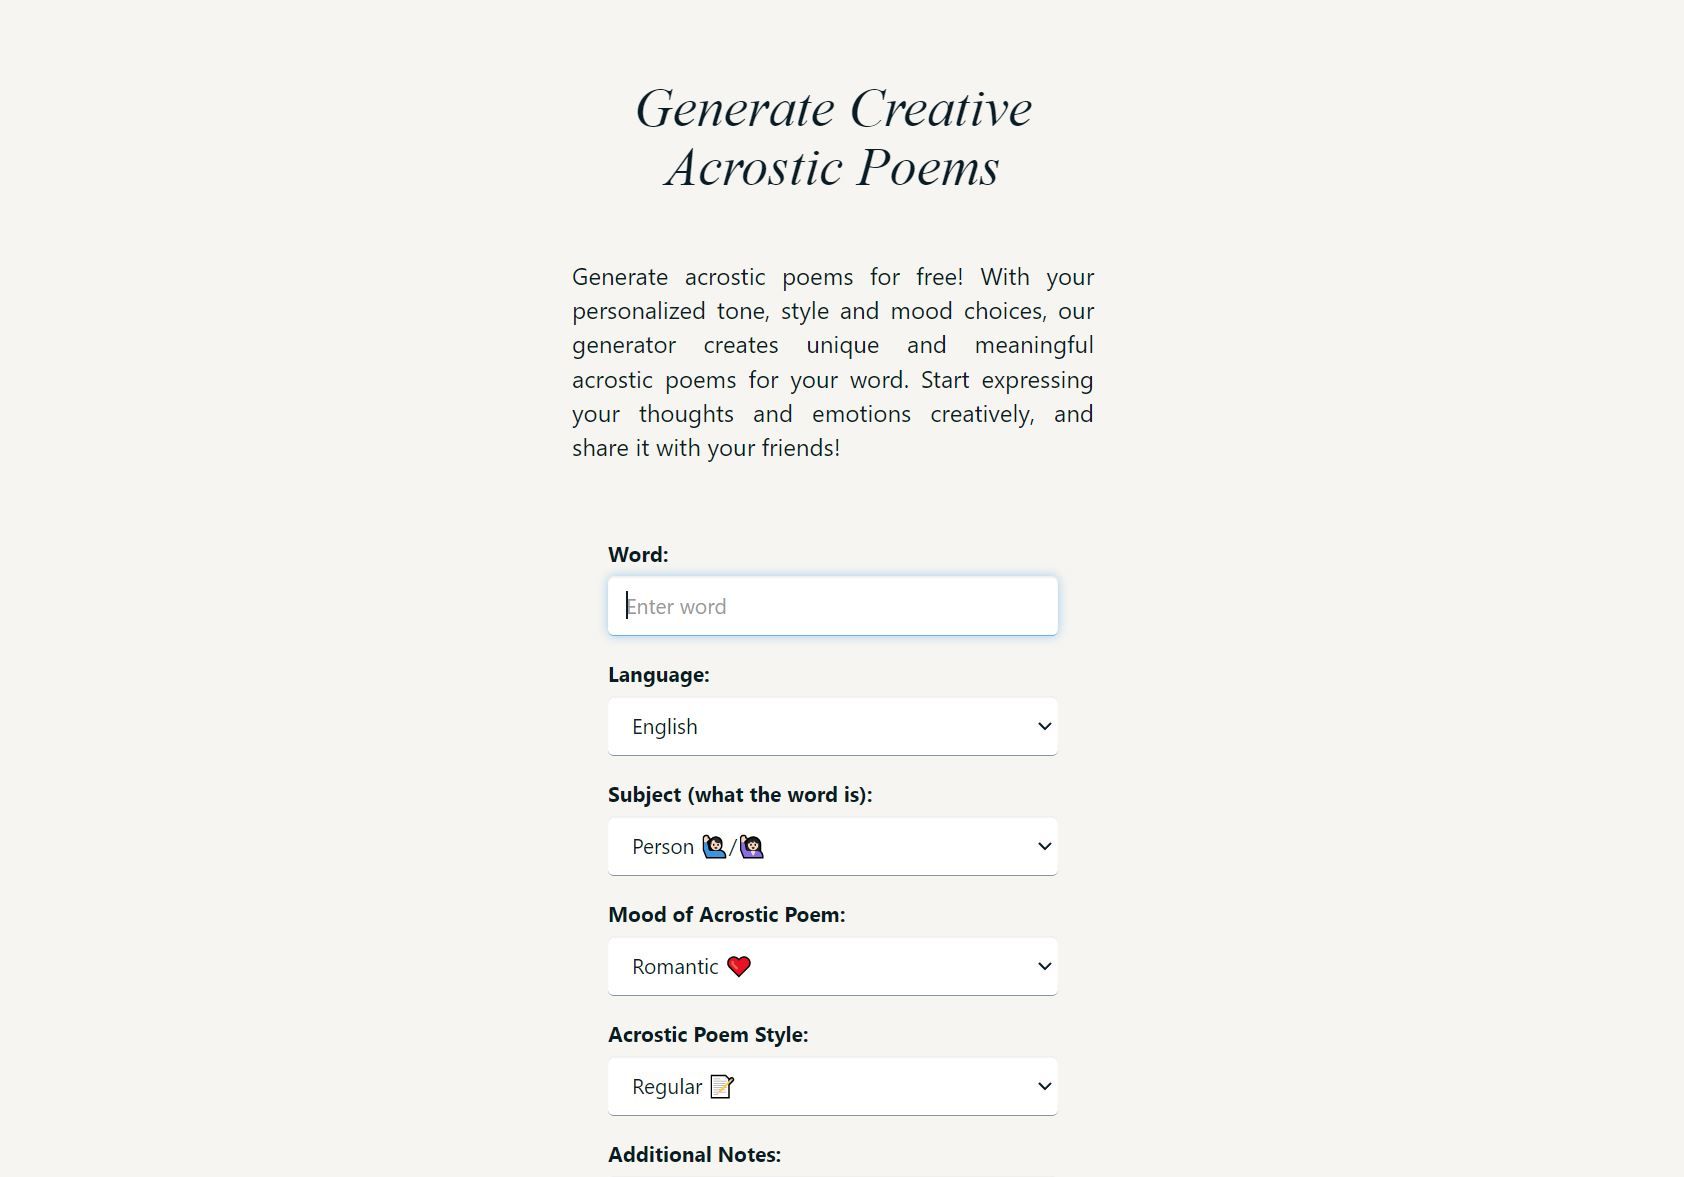The width and height of the screenshot is (1684, 1177).
Task: Click the Word: field label
Action: coord(638,555)
